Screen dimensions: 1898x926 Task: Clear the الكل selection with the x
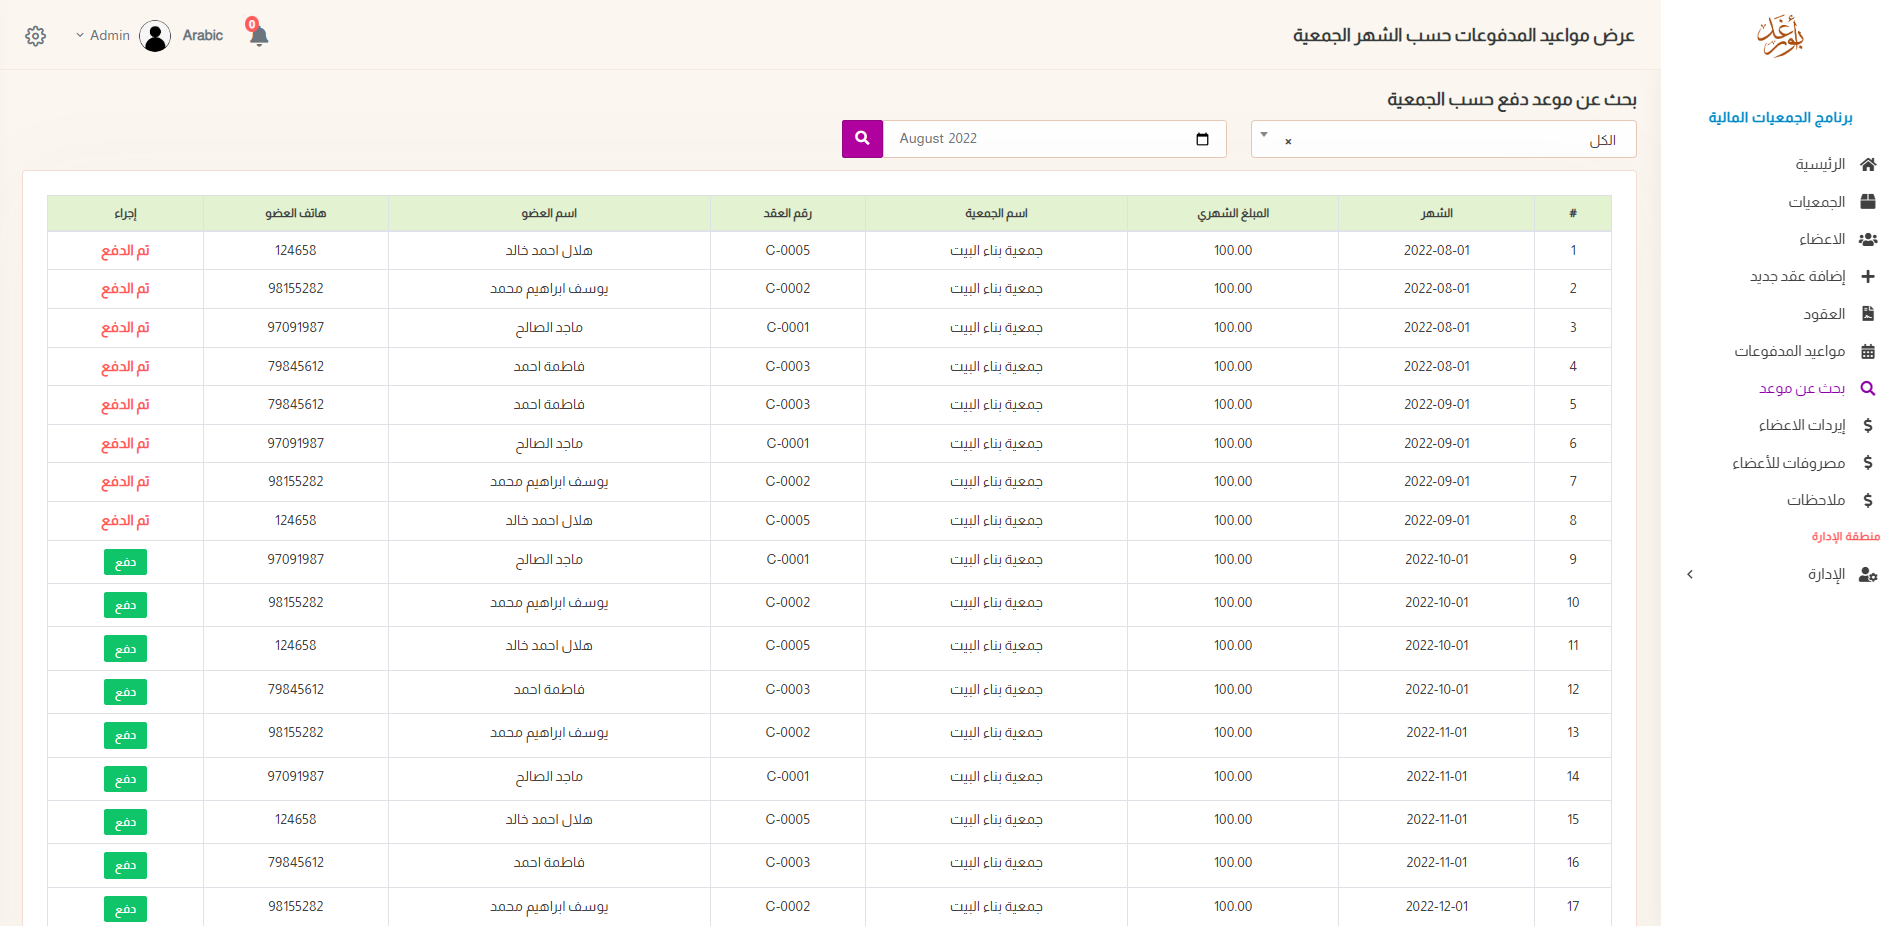point(1288,141)
